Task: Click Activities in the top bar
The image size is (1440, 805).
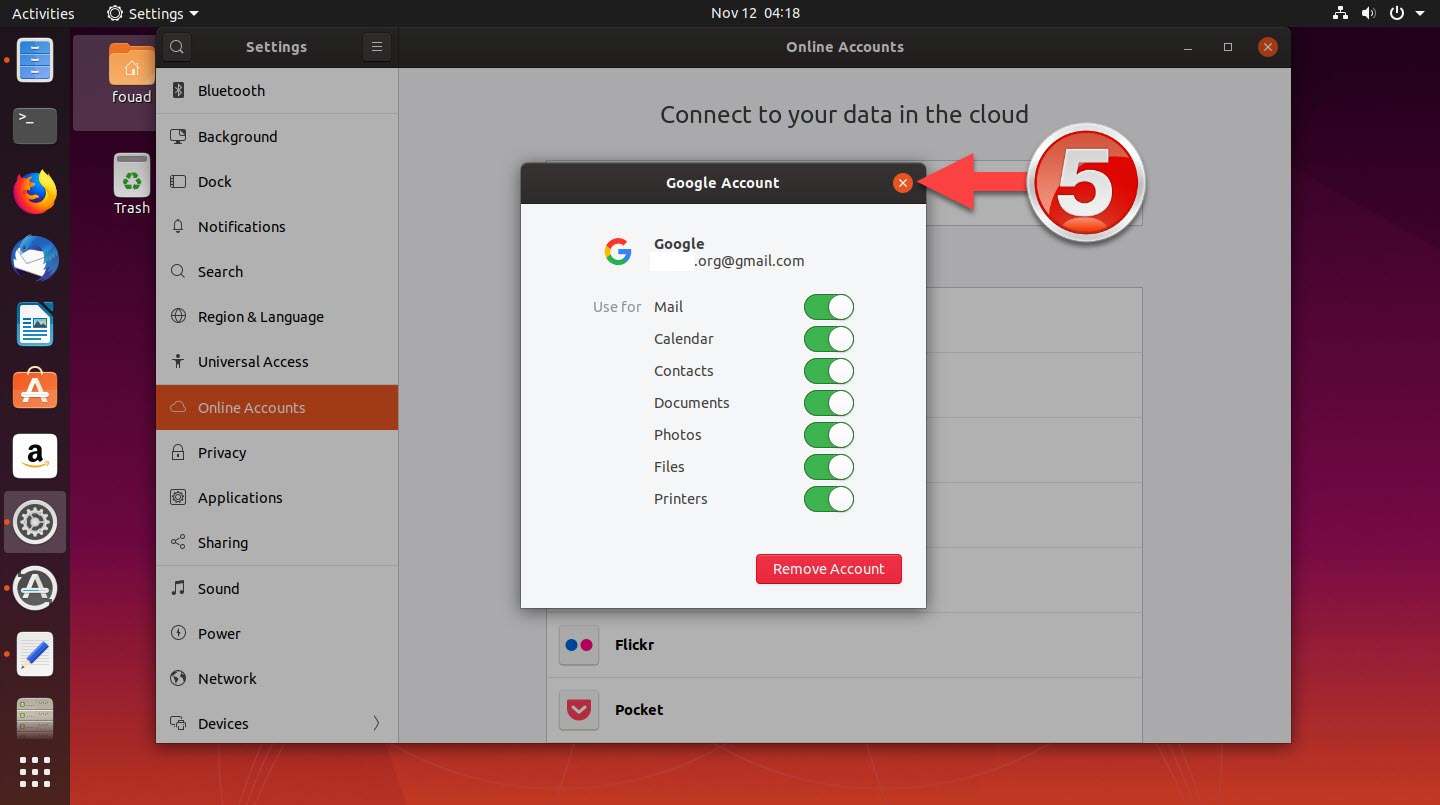Action: point(43,14)
